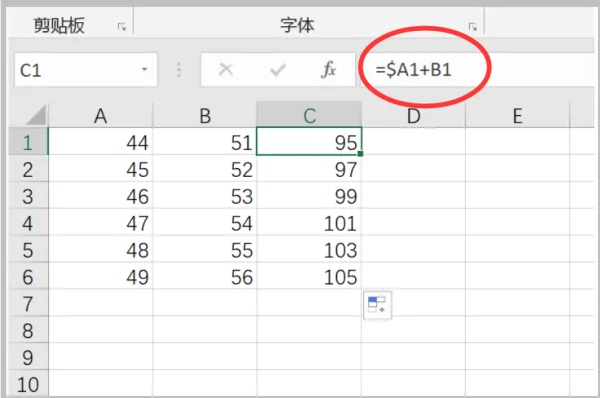Viewport: 600px width, 398px height.
Task: Click the formula bar text =$A1+B1
Action: click(x=414, y=70)
